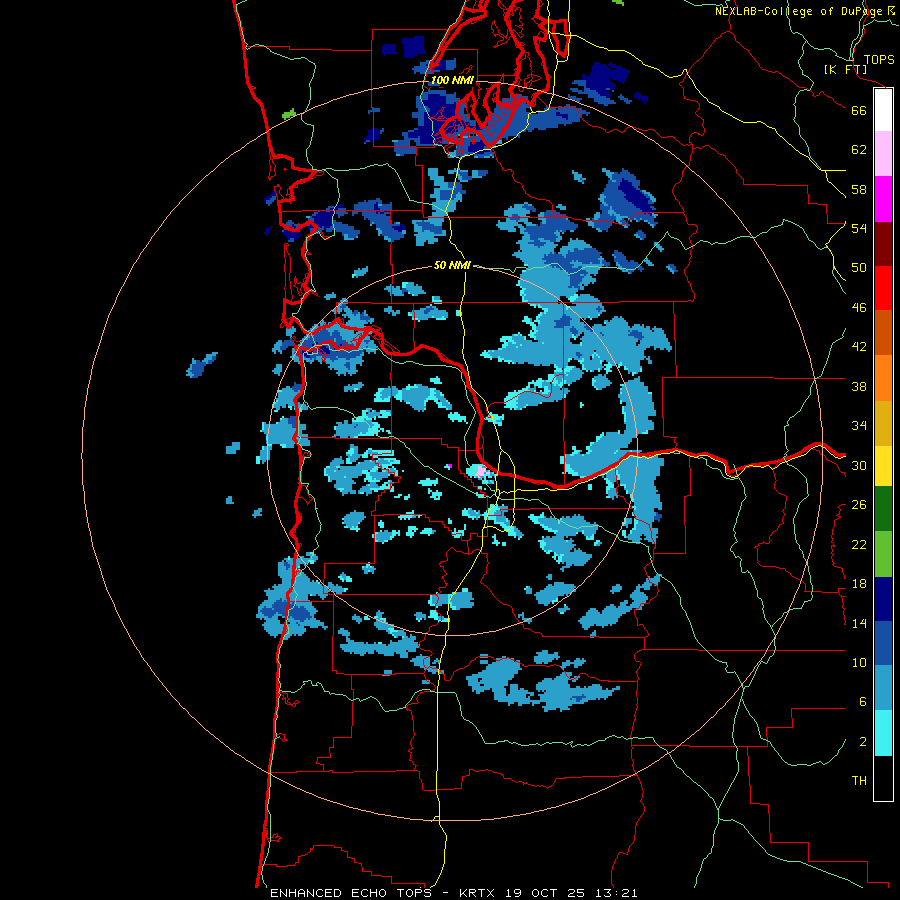The width and height of the screenshot is (900, 900).
Task: Click the legend value 2
Action: pyautogui.click(x=863, y=742)
